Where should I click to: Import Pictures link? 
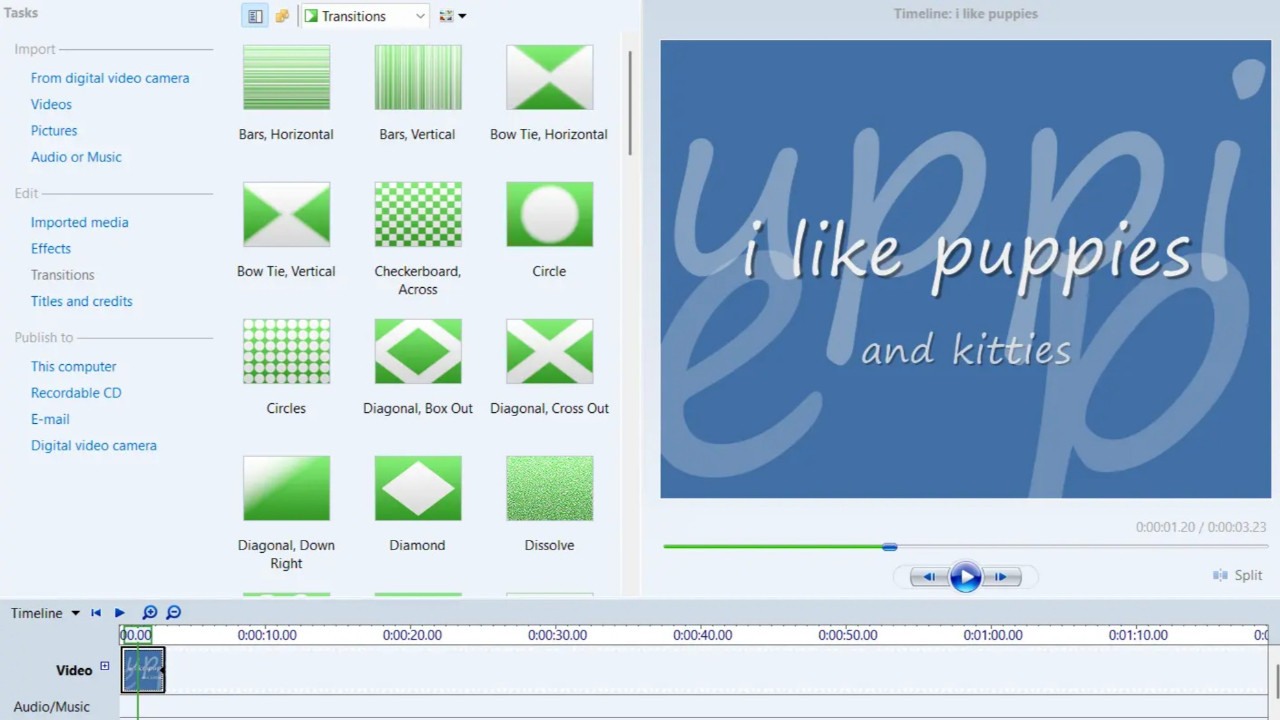pos(54,130)
